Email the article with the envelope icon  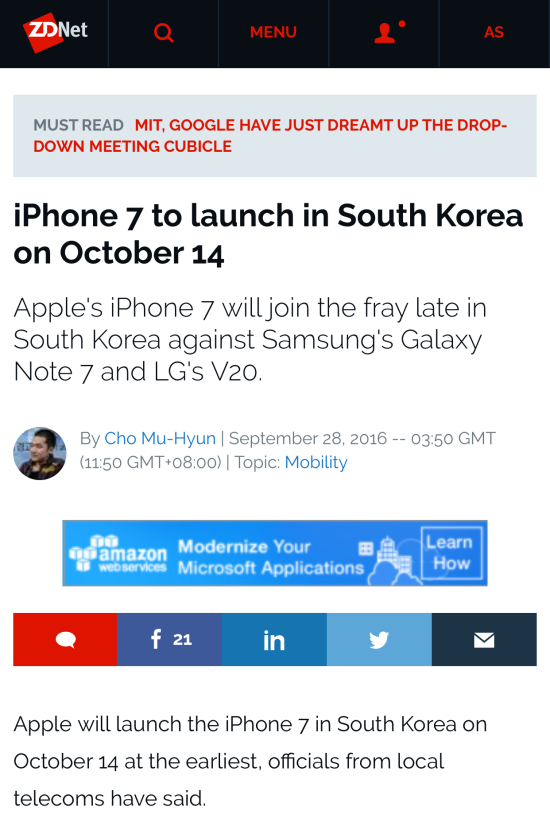[x=484, y=639]
